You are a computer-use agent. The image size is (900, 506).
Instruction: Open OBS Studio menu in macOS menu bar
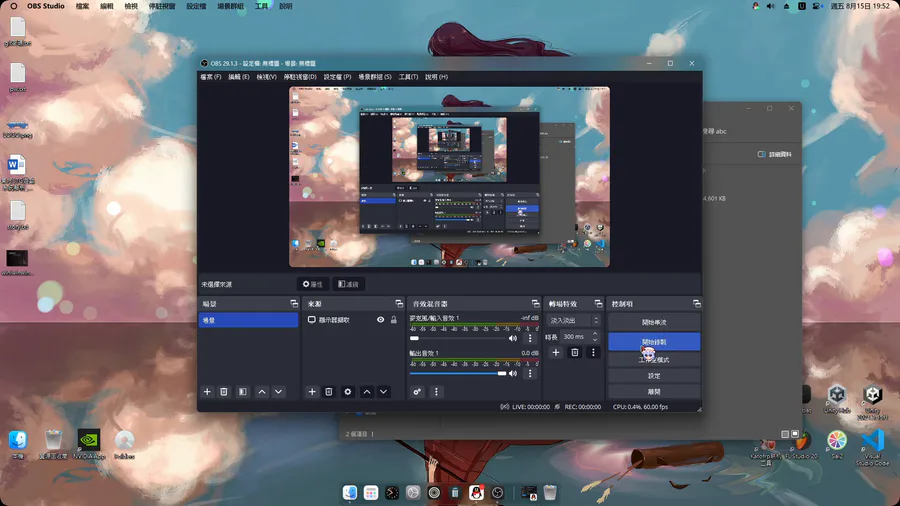click(x=45, y=6)
